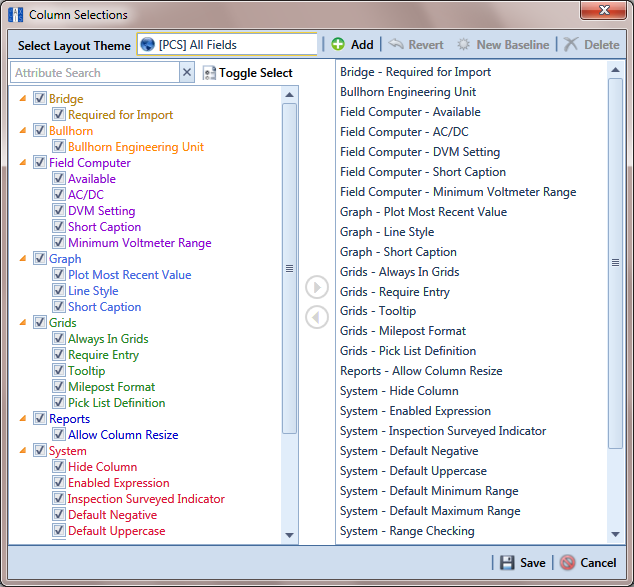Click in the Attribute Search field
The width and height of the screenshot is (634, 587).
click(x=95, y=73)
